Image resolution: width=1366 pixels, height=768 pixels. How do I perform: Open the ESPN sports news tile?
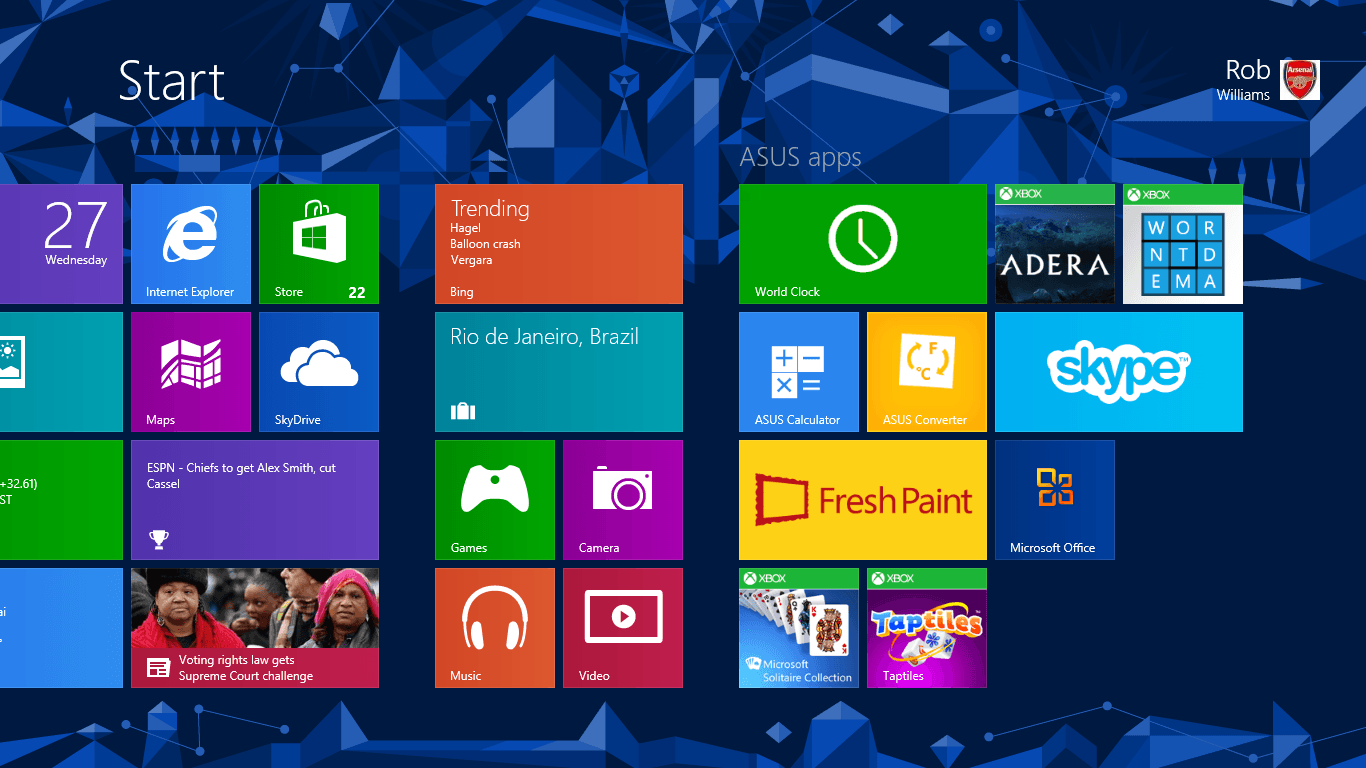(255, 499)
